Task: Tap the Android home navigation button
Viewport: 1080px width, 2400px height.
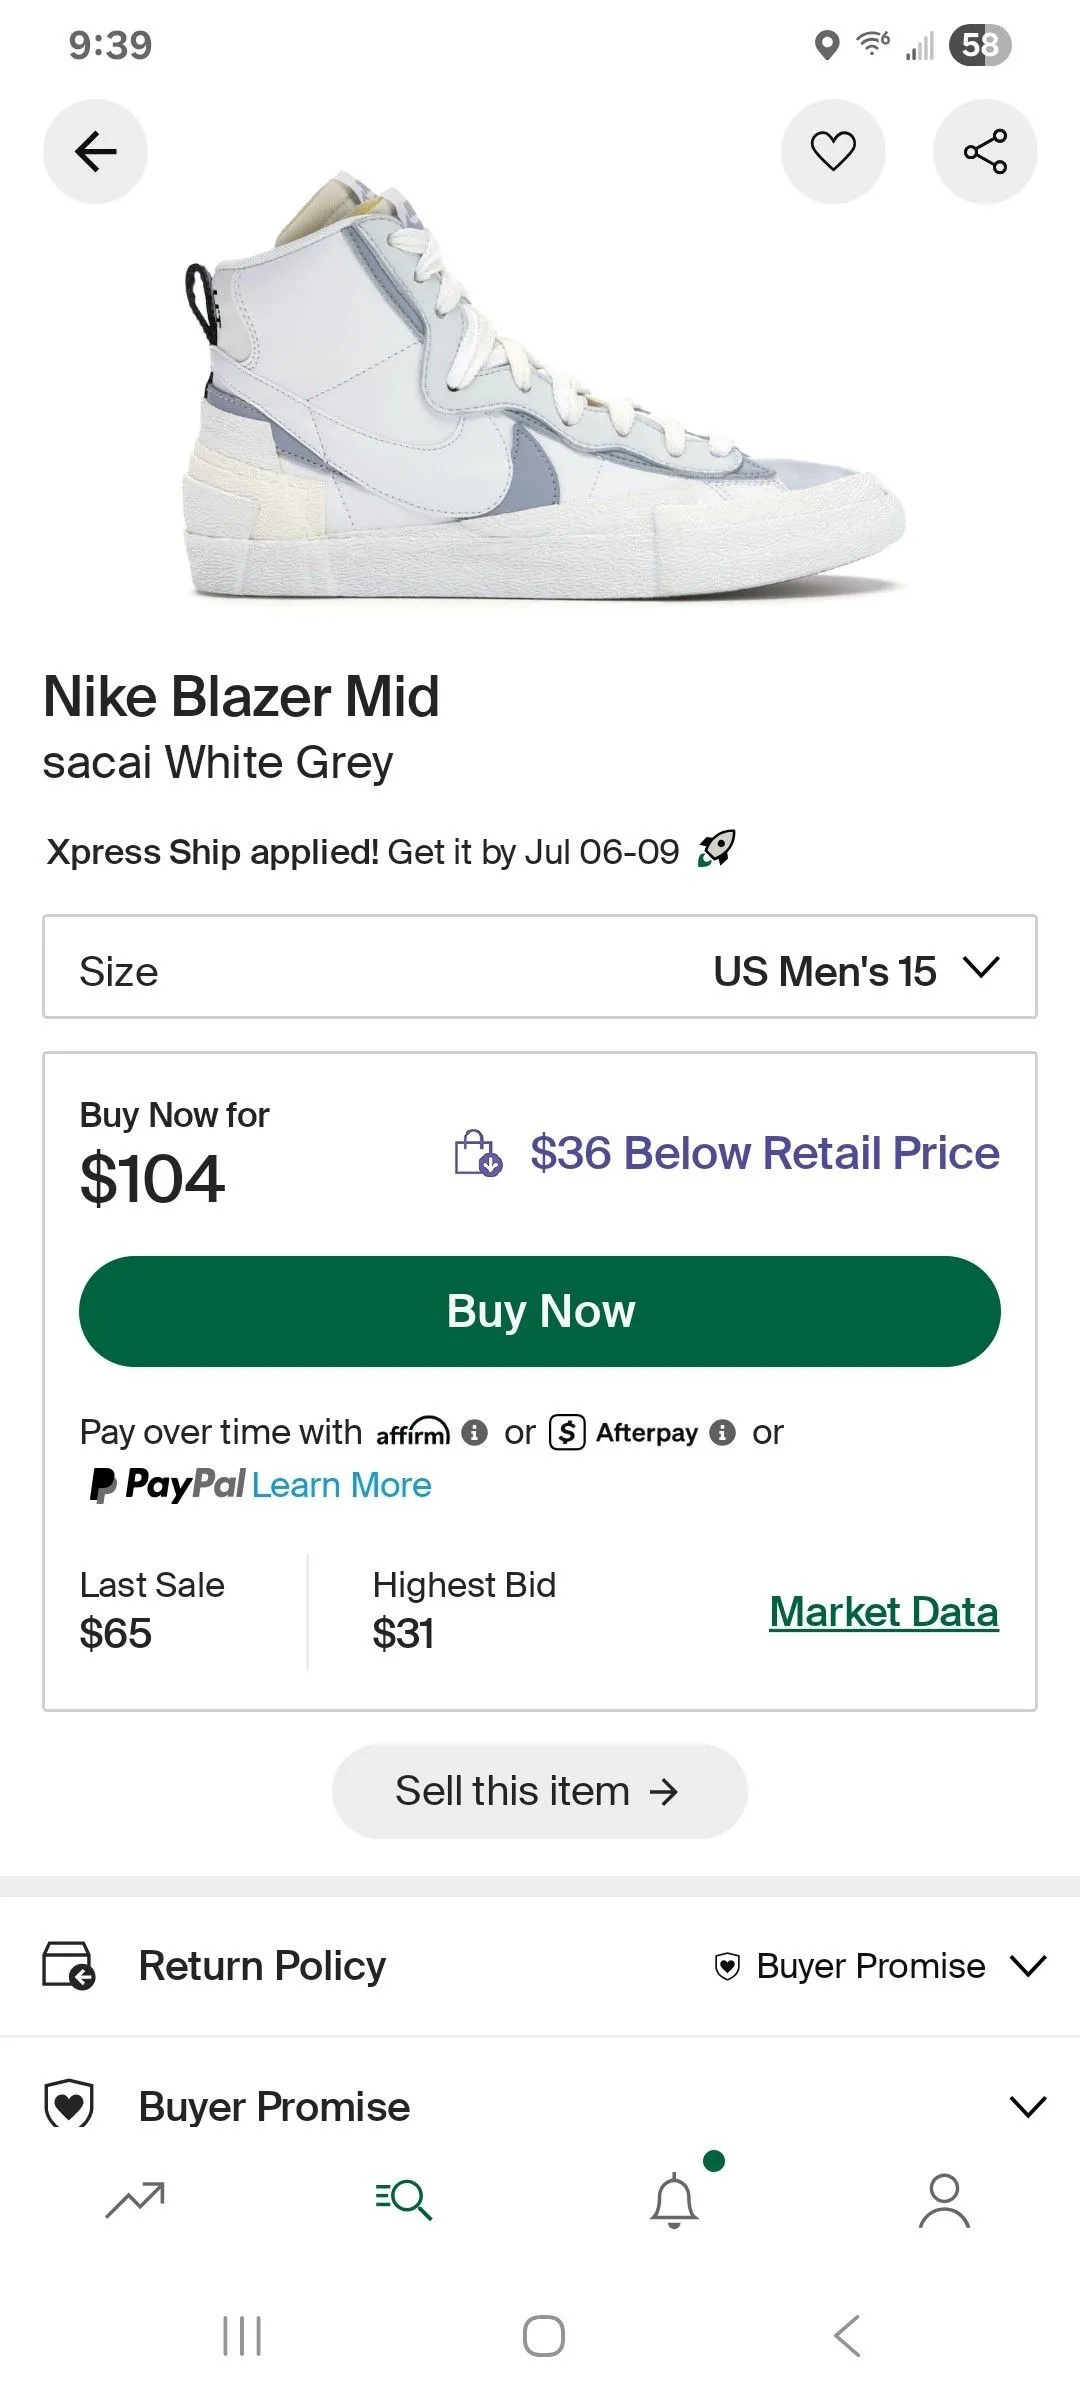Action: (543, 2336)
